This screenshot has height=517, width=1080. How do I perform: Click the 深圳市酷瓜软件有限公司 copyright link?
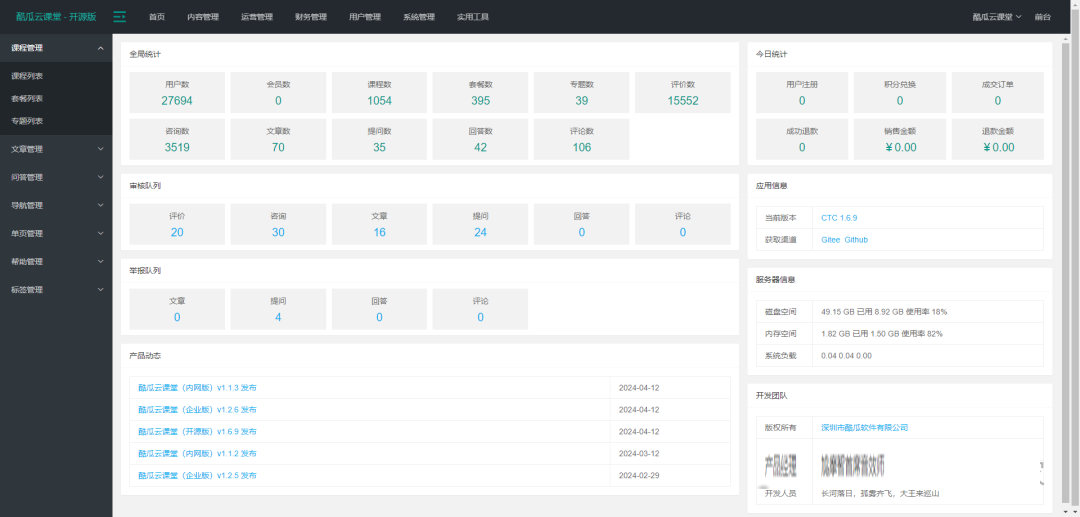click(x=864, y=427)
